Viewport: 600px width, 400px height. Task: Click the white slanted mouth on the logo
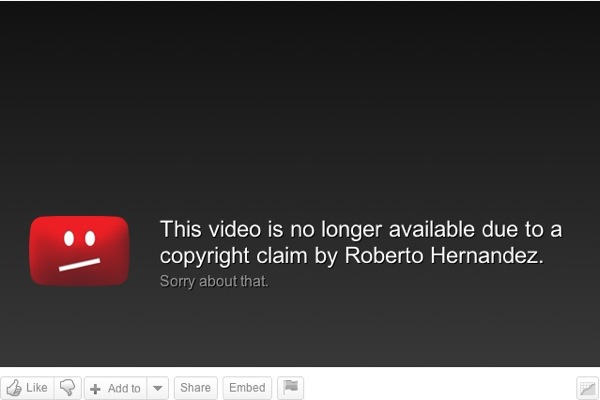pyautogui.click(x=80, y=264)
